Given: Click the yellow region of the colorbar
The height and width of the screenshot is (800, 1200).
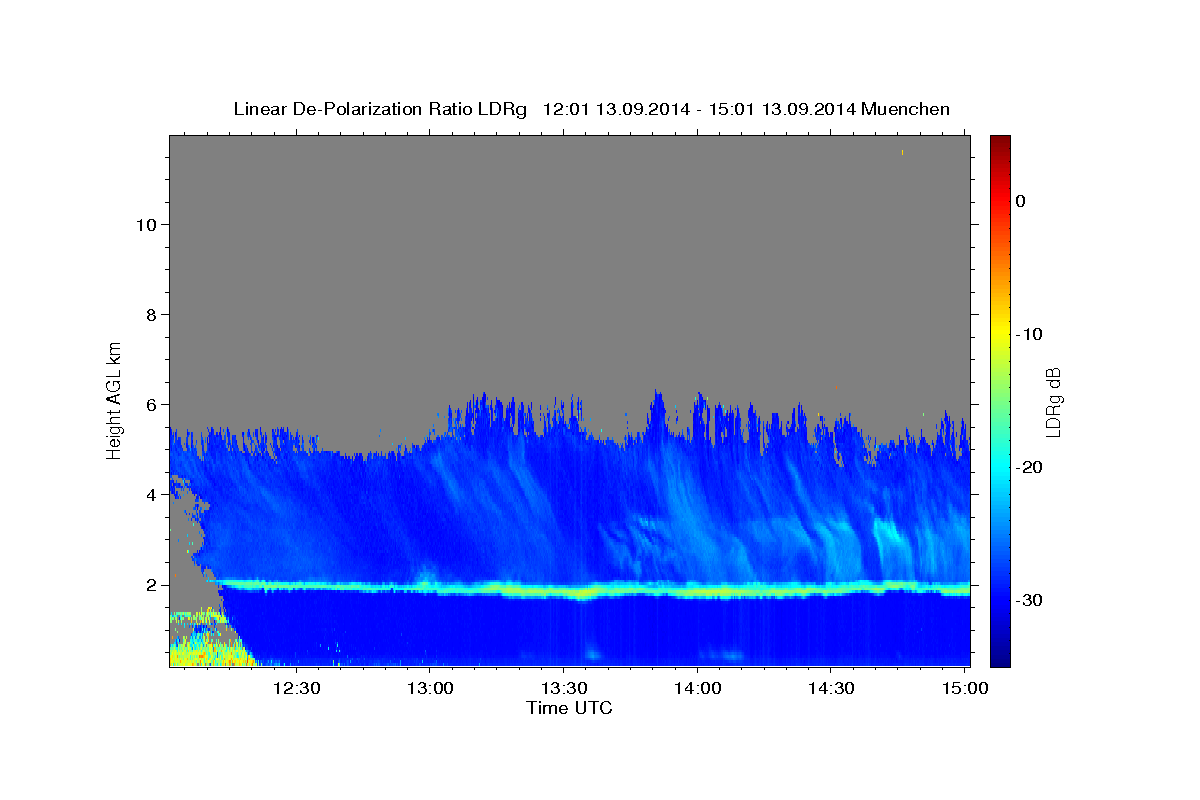Looking at the screenshot, I should click(1000, 334).
